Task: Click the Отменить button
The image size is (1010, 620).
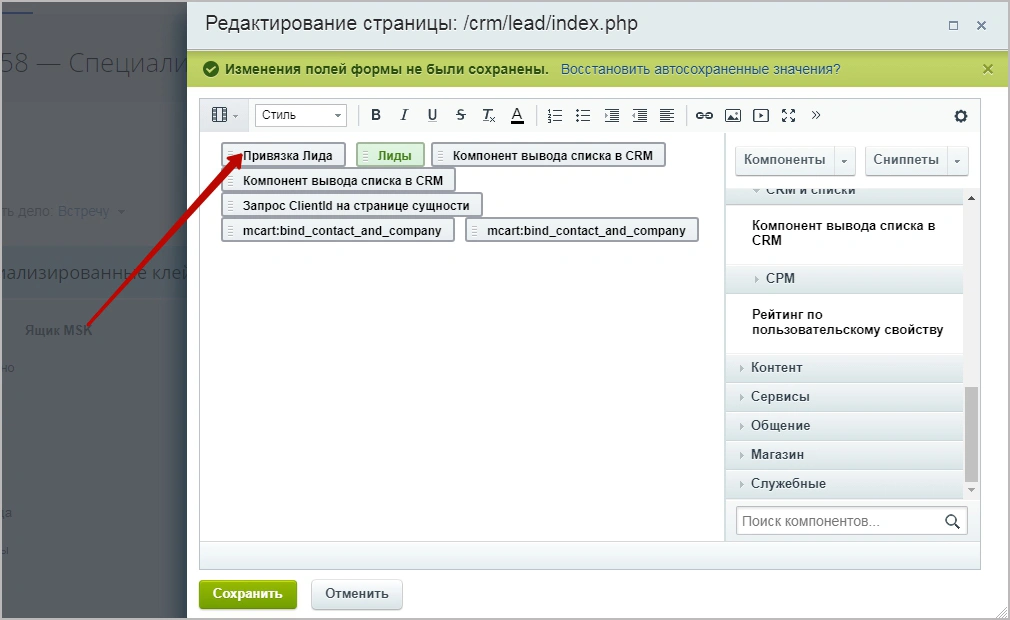Action: [357, 594]
